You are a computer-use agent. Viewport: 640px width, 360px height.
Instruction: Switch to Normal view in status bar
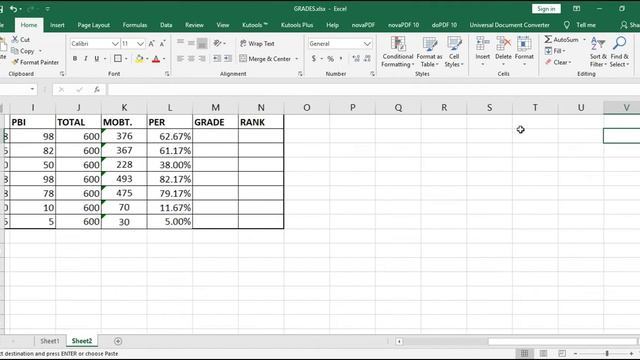pos(524,353)
